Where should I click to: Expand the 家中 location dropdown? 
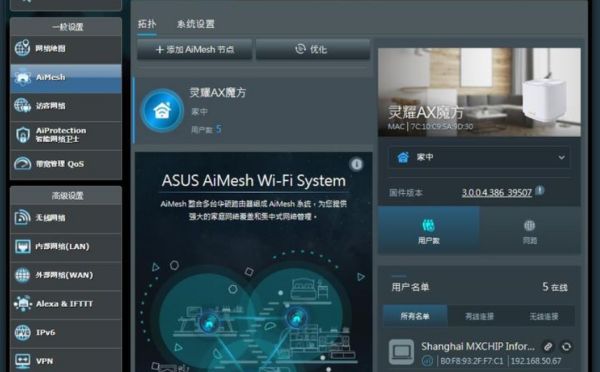pyautogui.click(x=479, y=157)
